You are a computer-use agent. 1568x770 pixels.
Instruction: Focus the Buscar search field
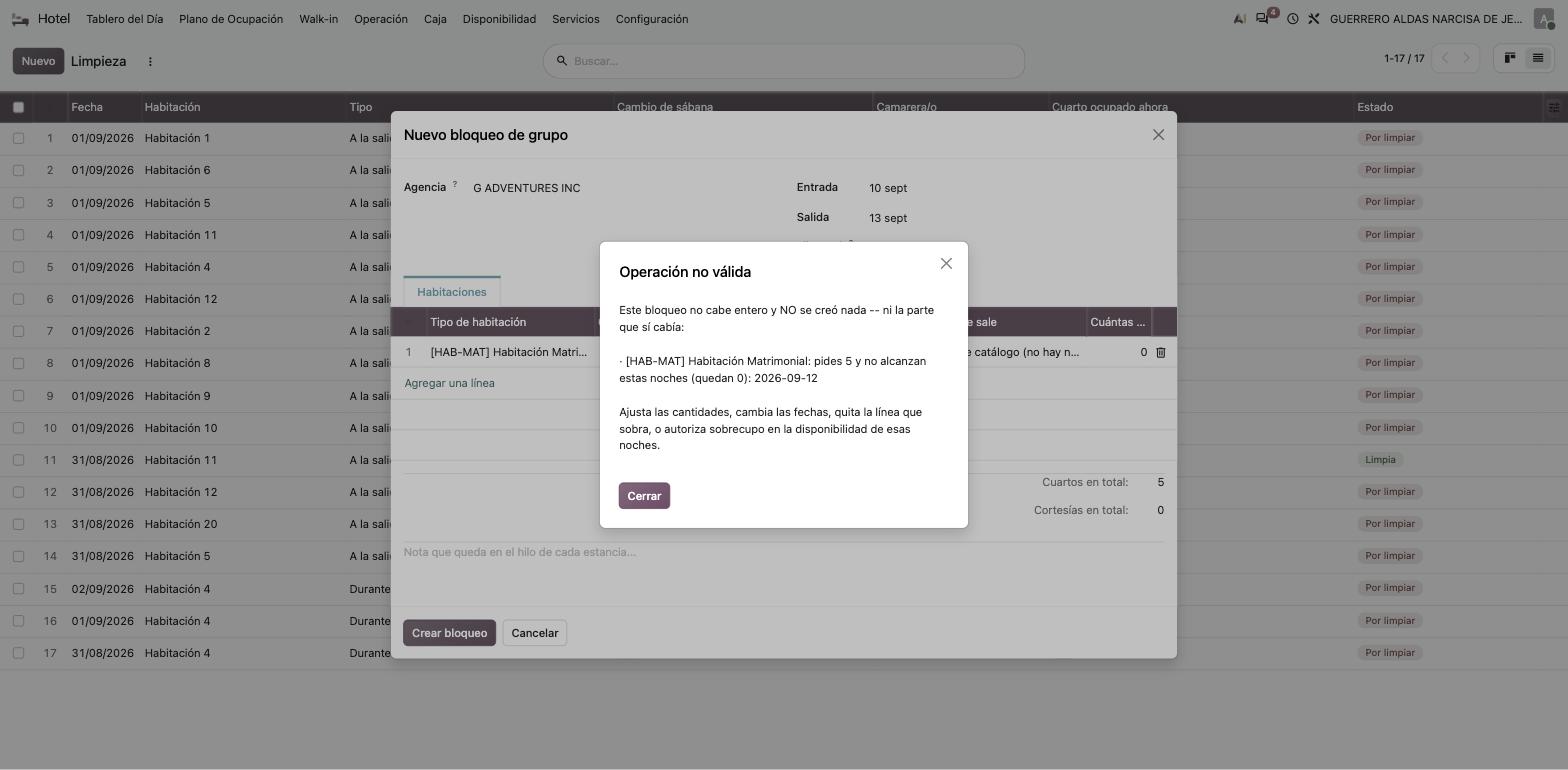784,61
